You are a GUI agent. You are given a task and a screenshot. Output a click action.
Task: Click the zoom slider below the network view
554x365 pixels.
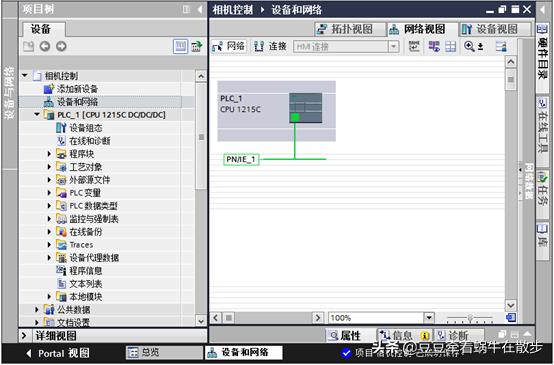[x=470, y=318]
